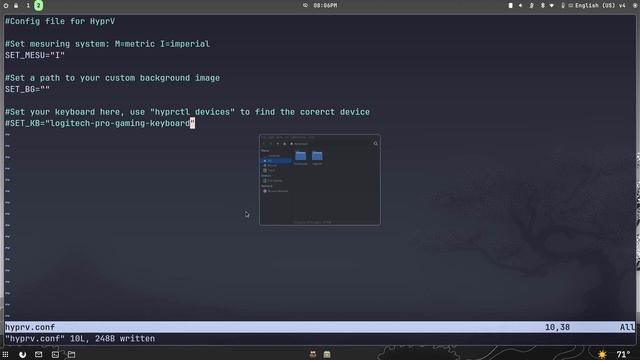The width and height of the screenshot is (640, 360).
Task: Click the '"hyprv.conf" 10L, 248B written' message
Action: [80, 338]
